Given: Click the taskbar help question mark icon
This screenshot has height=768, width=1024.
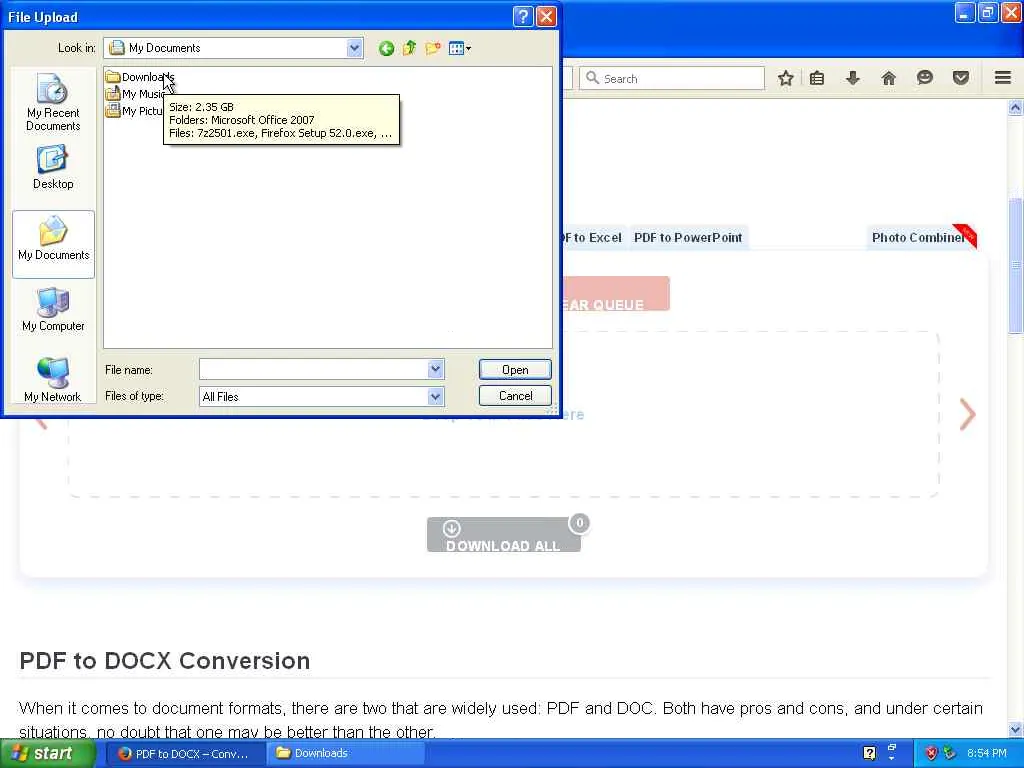Looking at the screenshot, I should [x=869, y=754].
